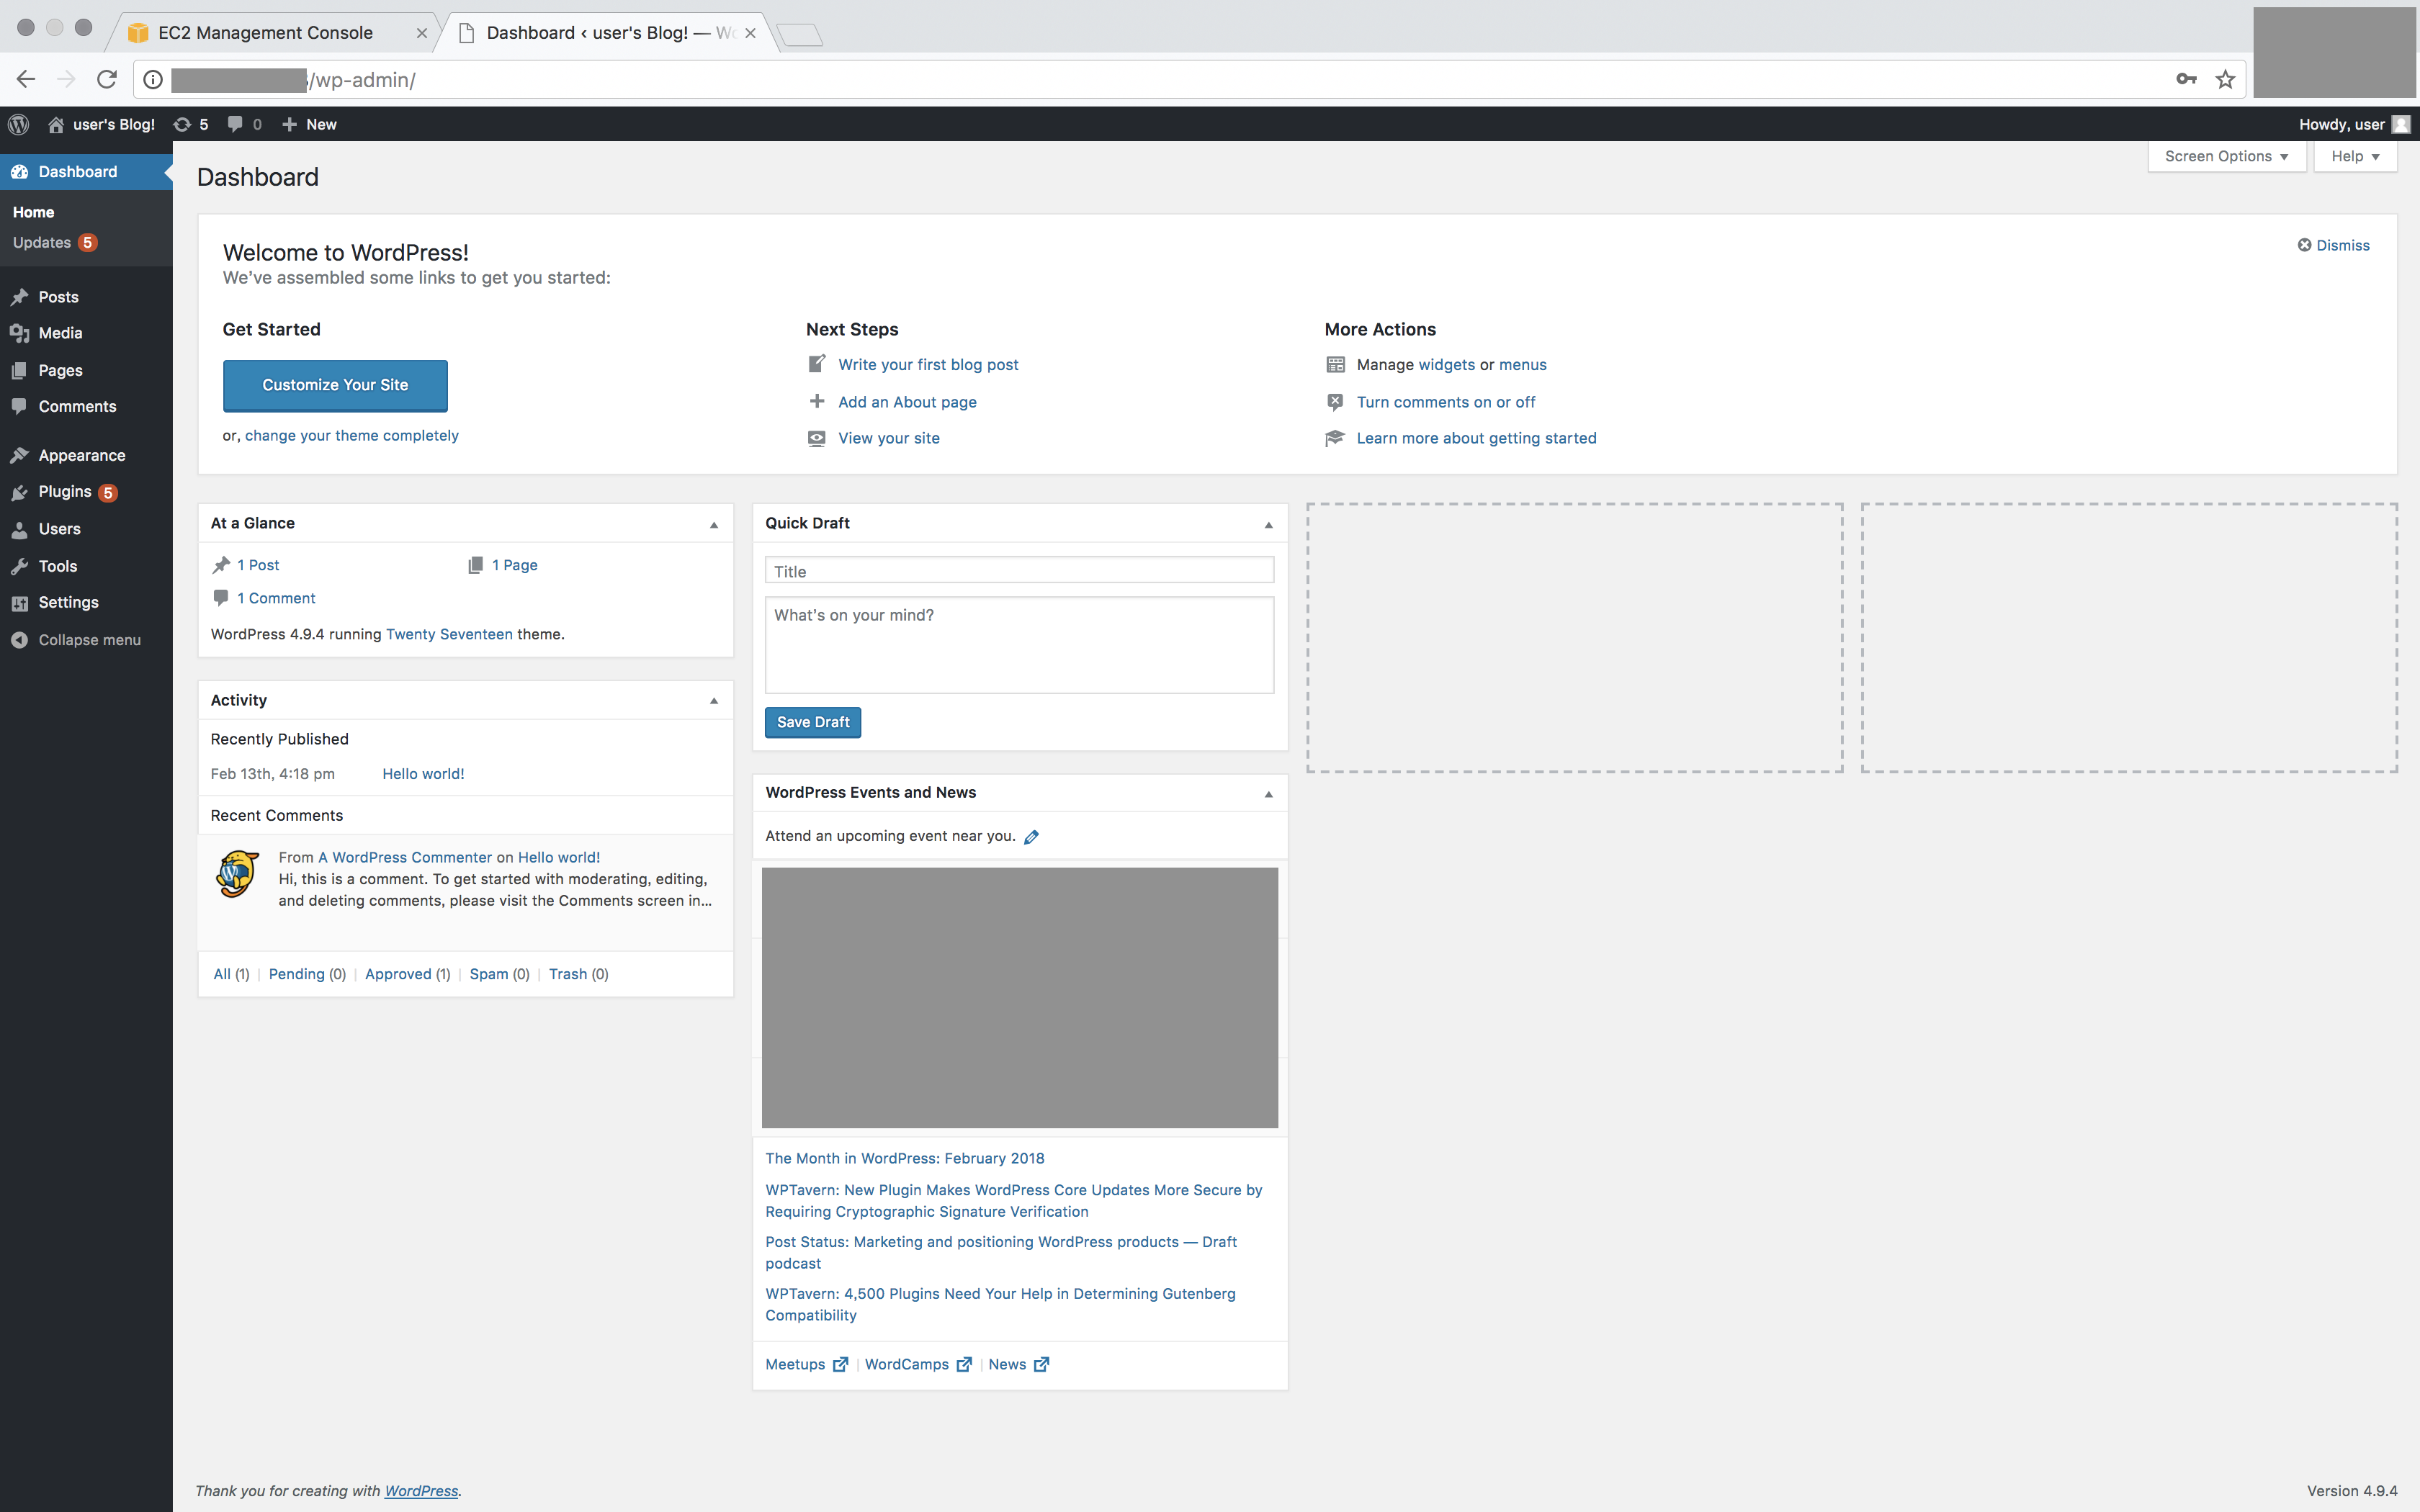The image size is (2420, 1512).
Task: Open Home under Dashboard menu
Action: point(33,212)
